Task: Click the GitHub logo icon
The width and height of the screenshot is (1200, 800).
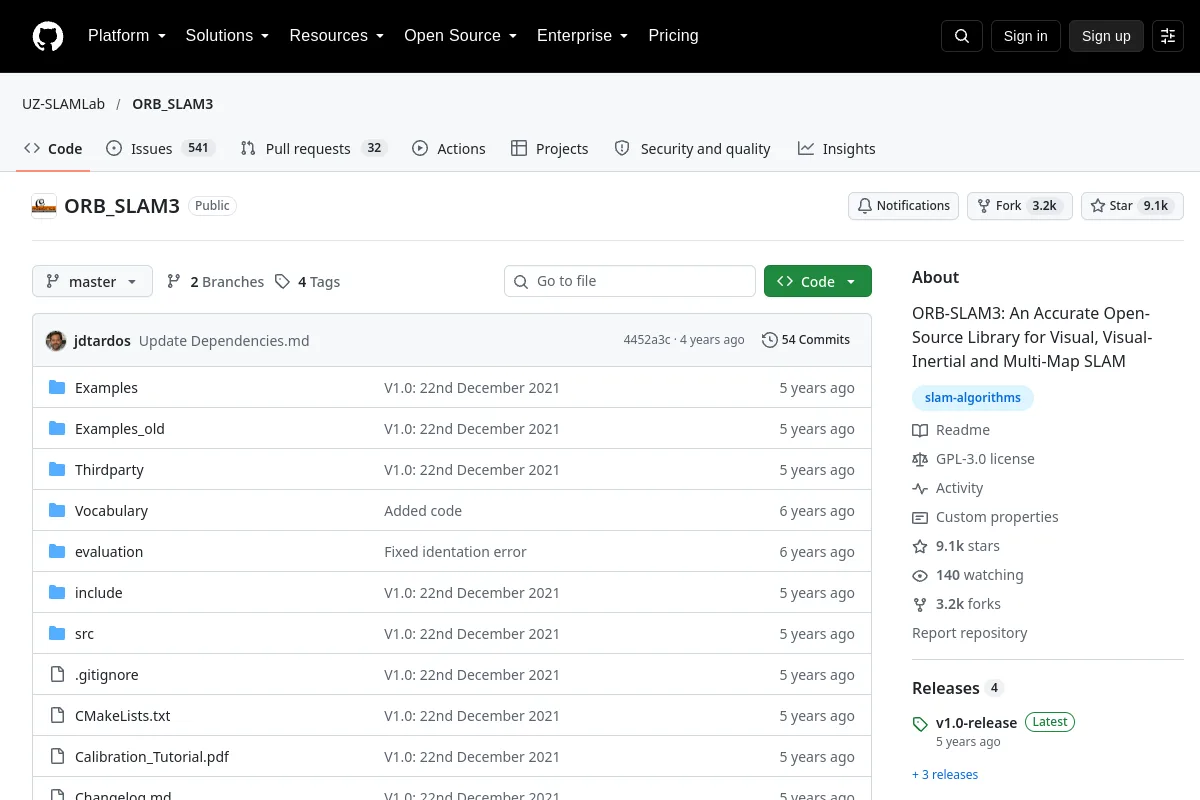Action: 48,36
